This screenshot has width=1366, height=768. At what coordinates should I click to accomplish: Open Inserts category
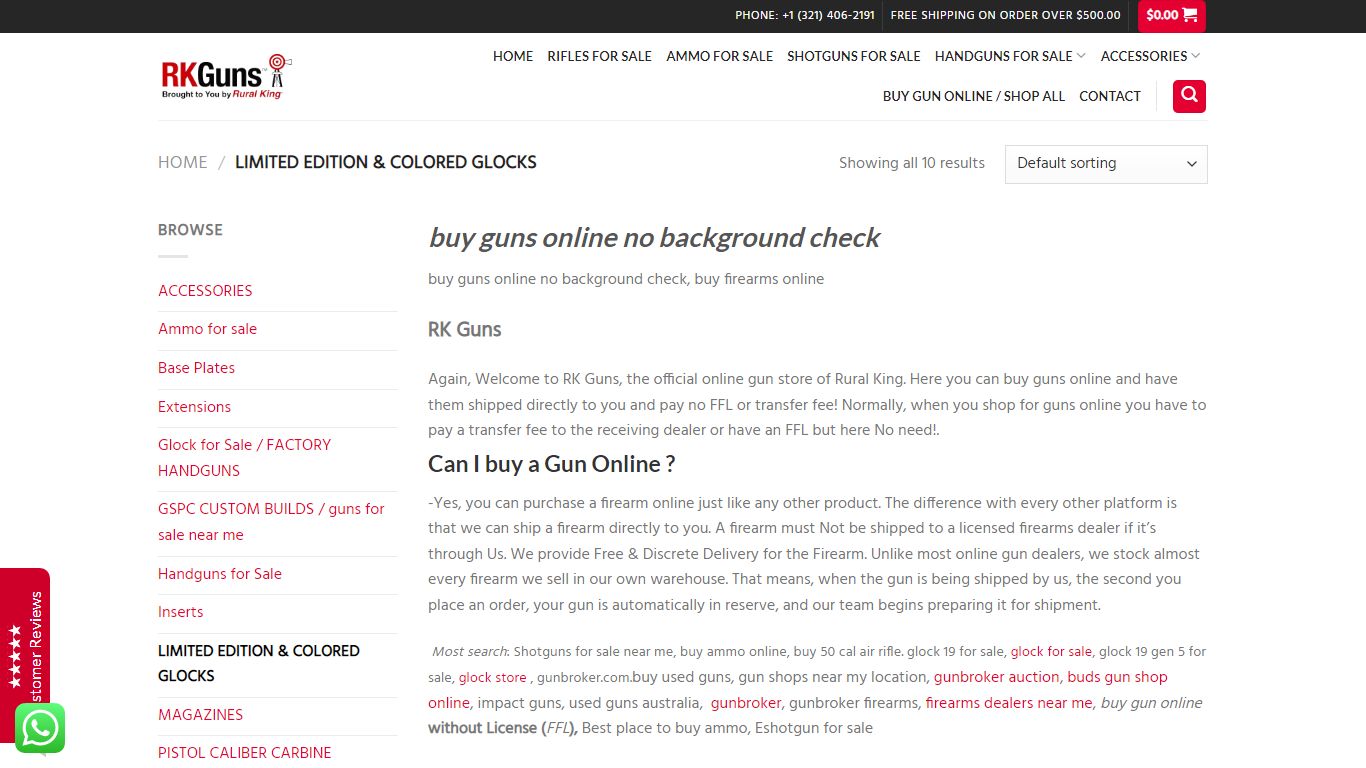click(180, 612)
